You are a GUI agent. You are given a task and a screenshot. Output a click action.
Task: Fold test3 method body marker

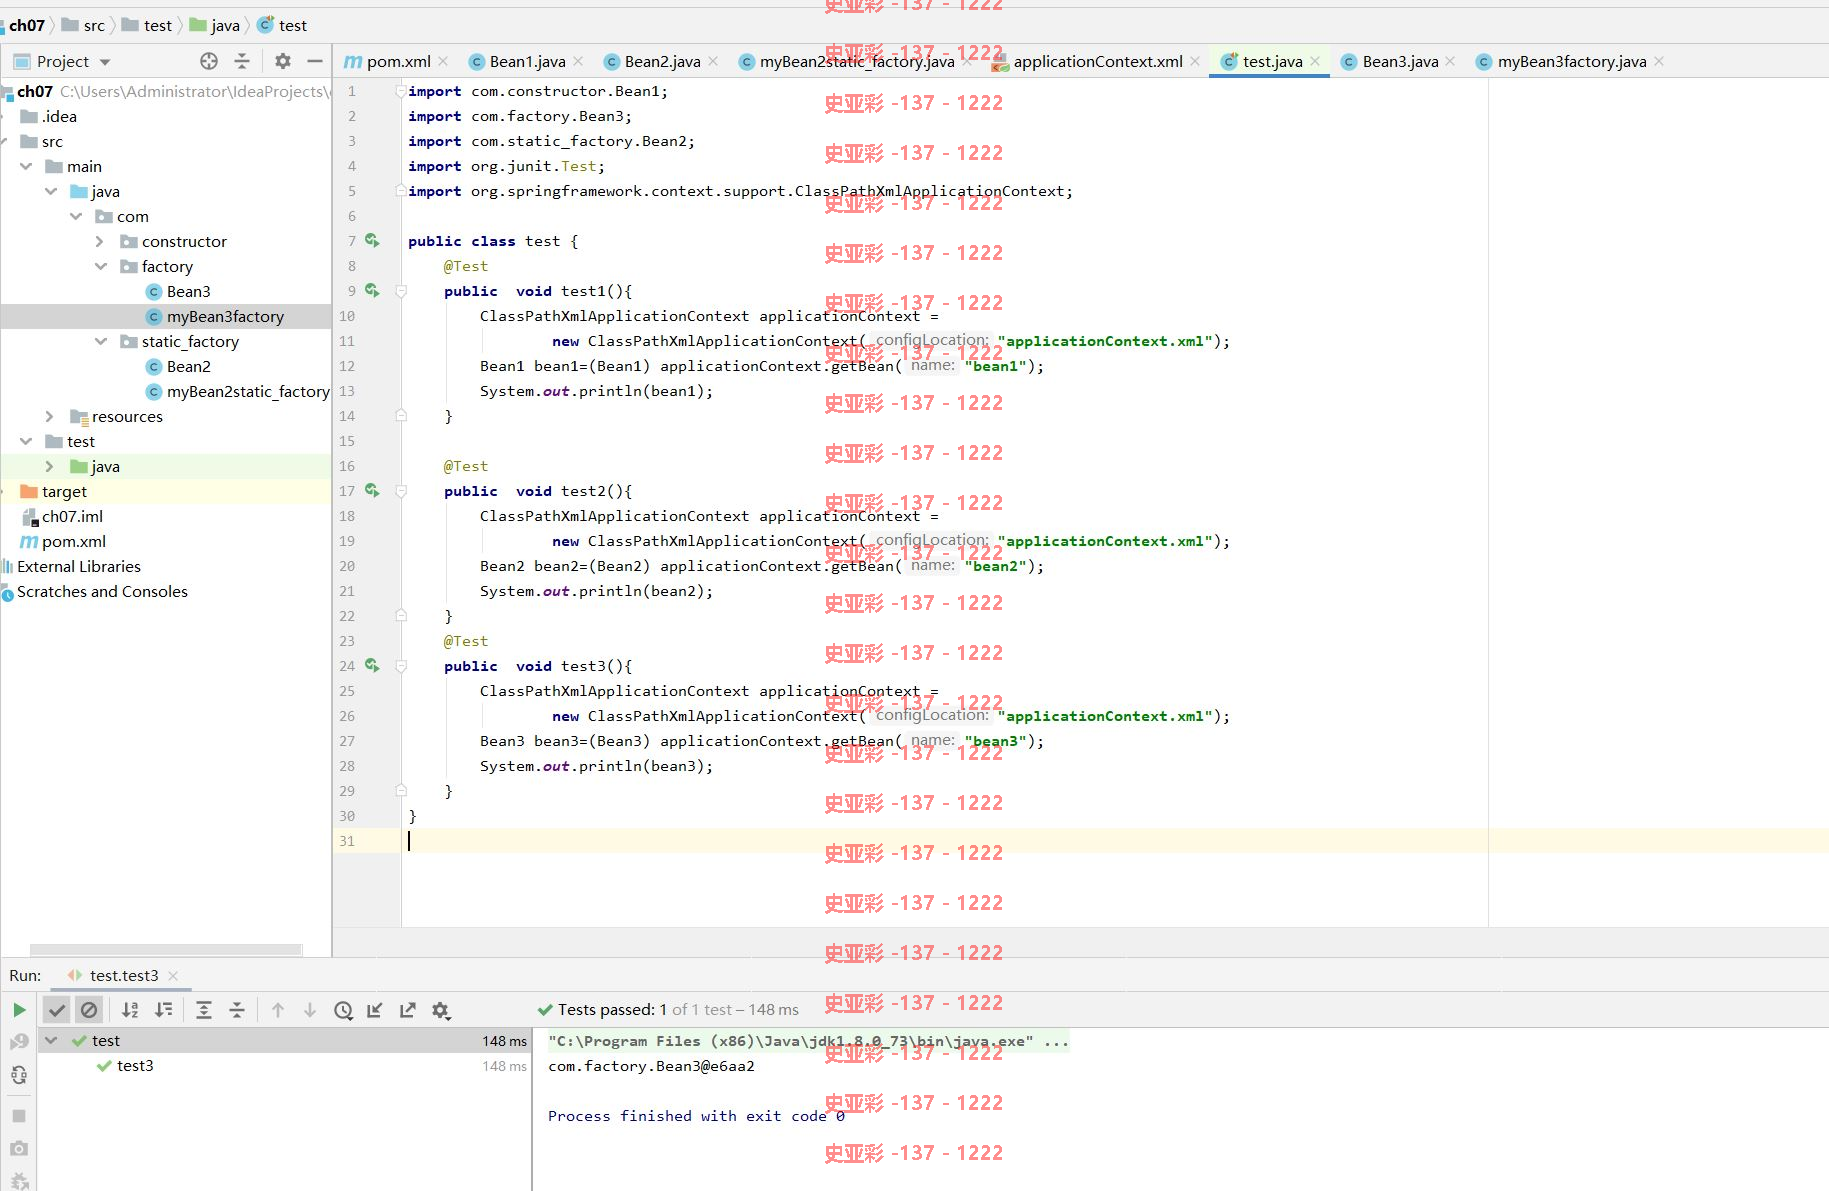coord(401,666)
